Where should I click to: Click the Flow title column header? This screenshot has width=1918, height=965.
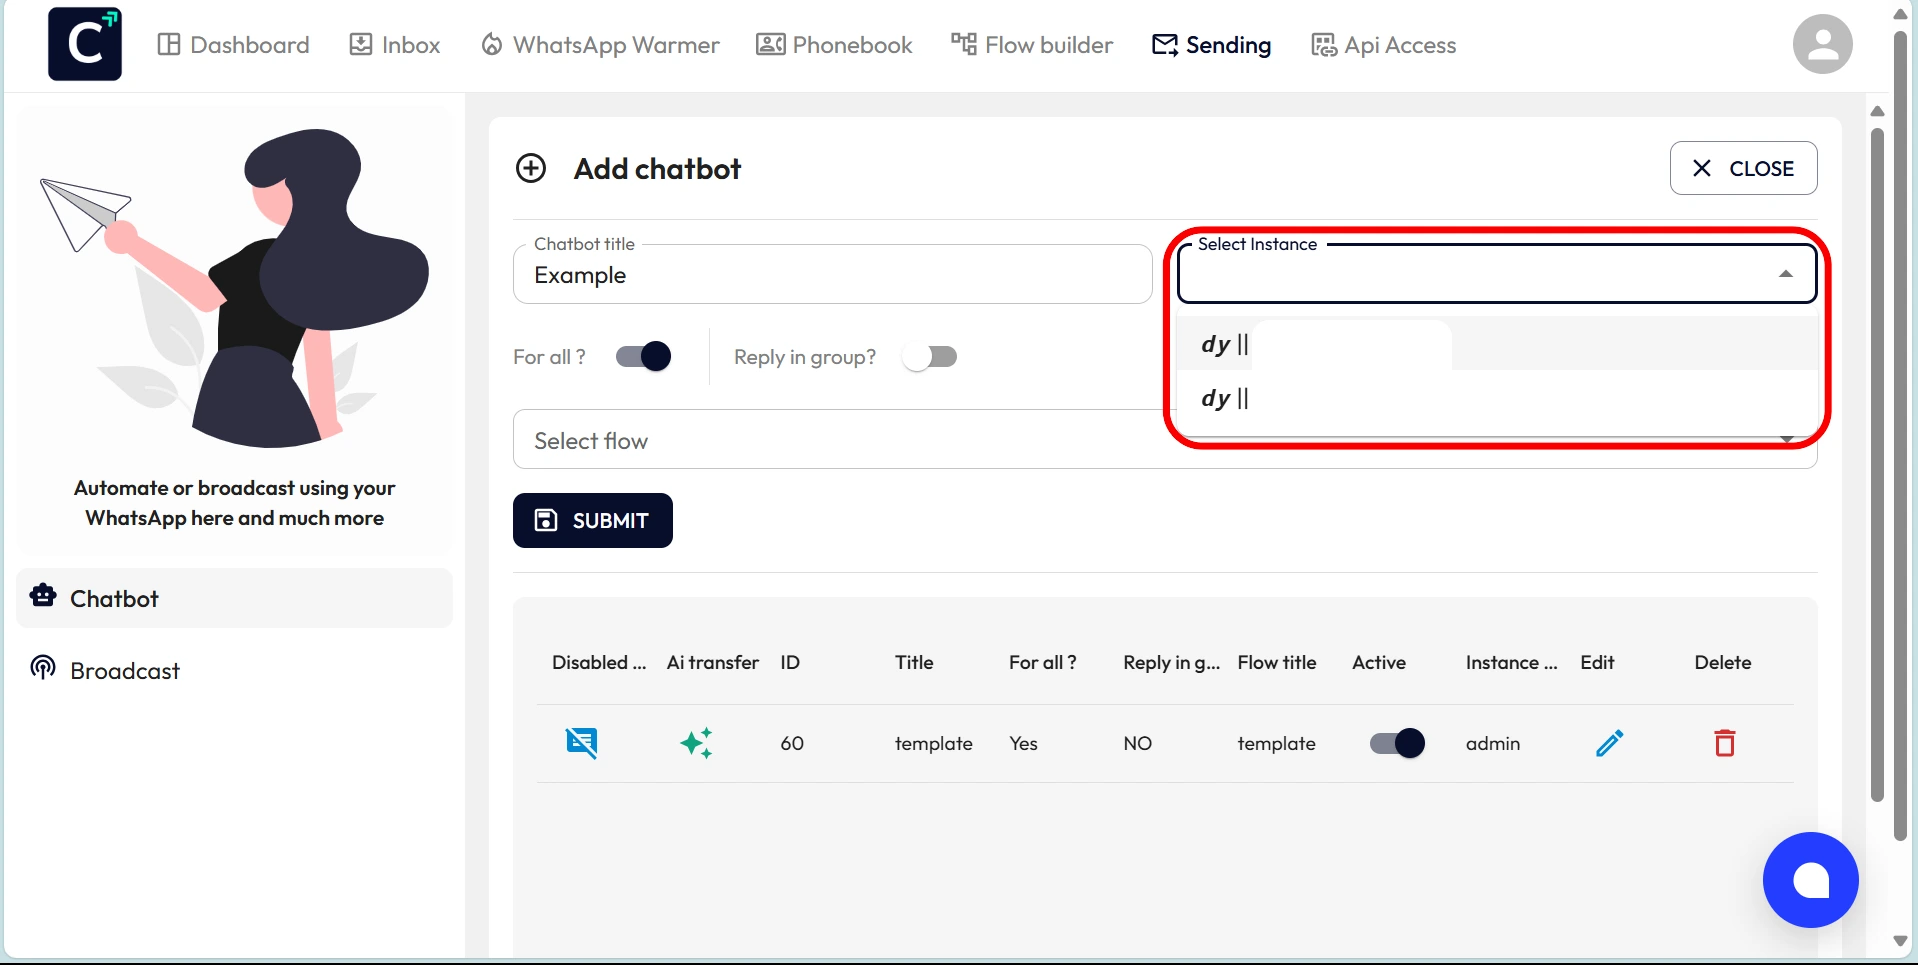1277,662
